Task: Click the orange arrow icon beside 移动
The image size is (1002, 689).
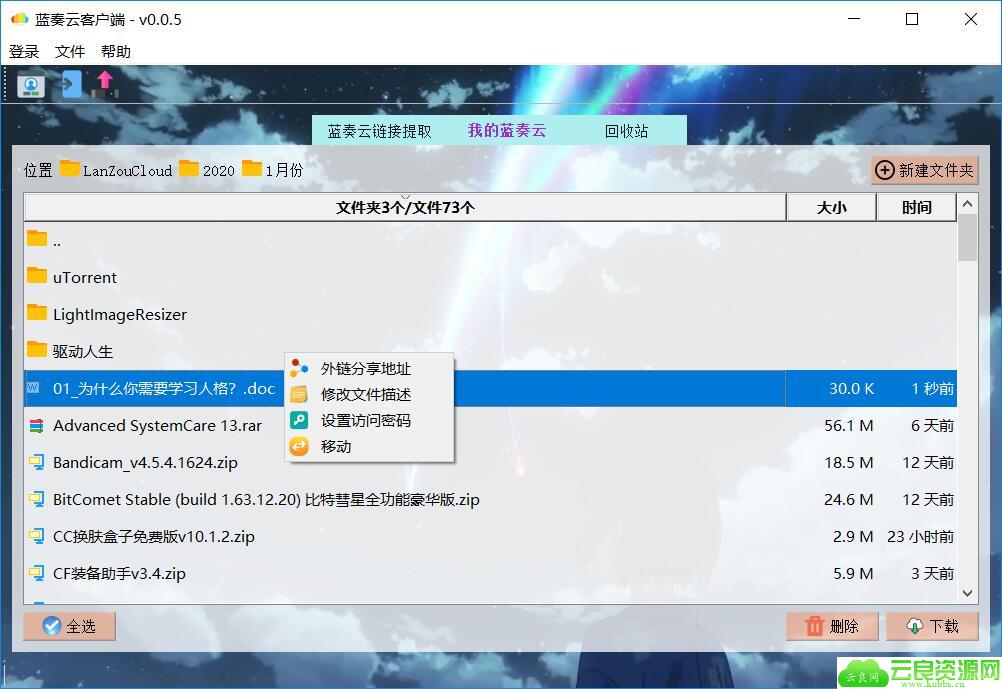Action: click(x=299, y=446)
